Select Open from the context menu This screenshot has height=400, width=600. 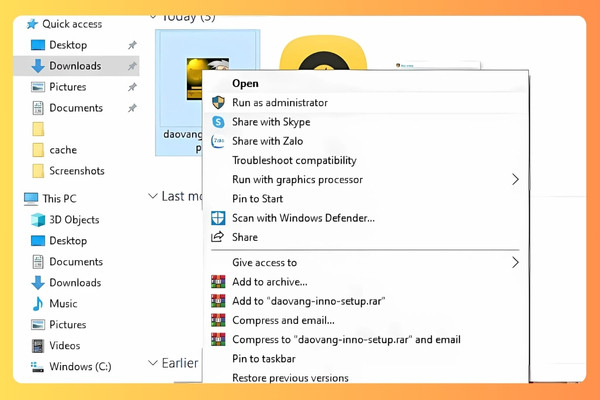tap(245, 83)
